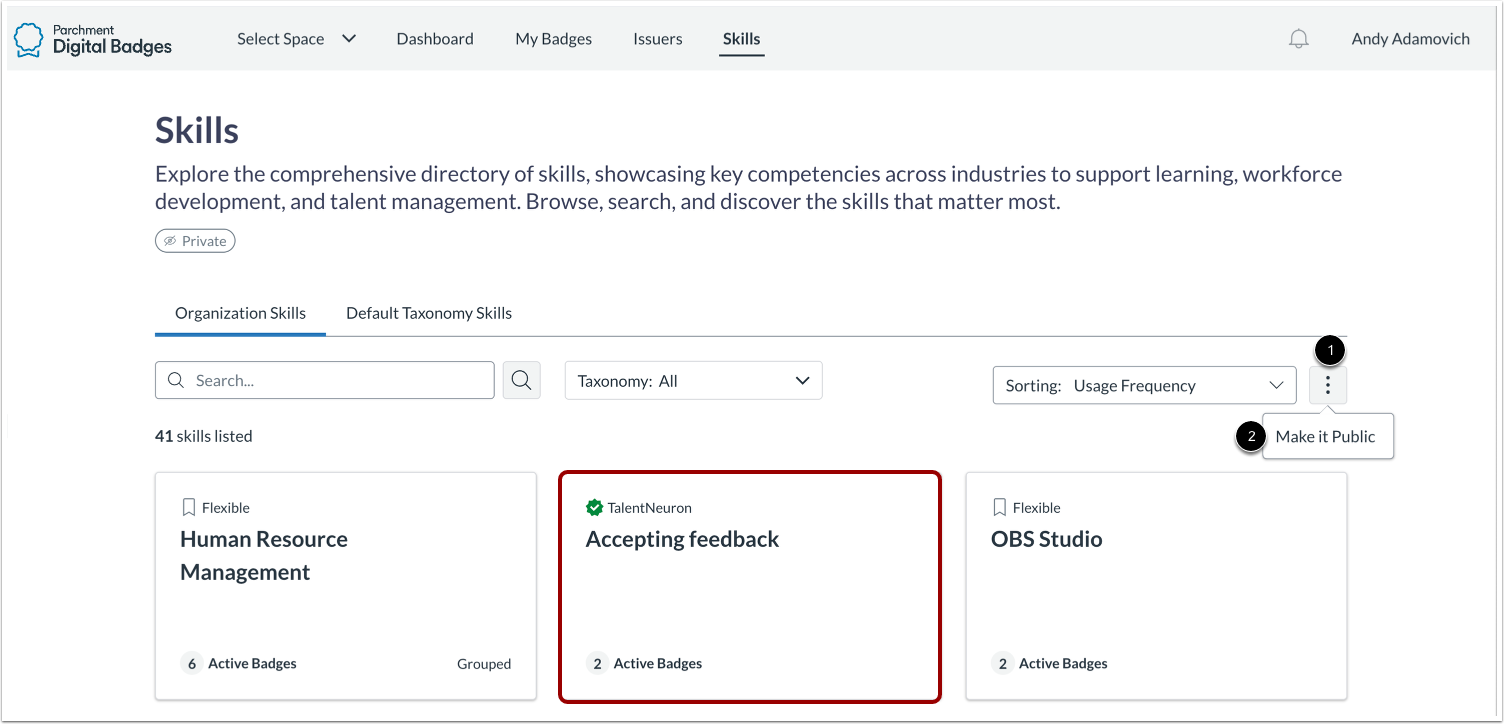Click the Parchment Digital Badges logo

point(92,39)
